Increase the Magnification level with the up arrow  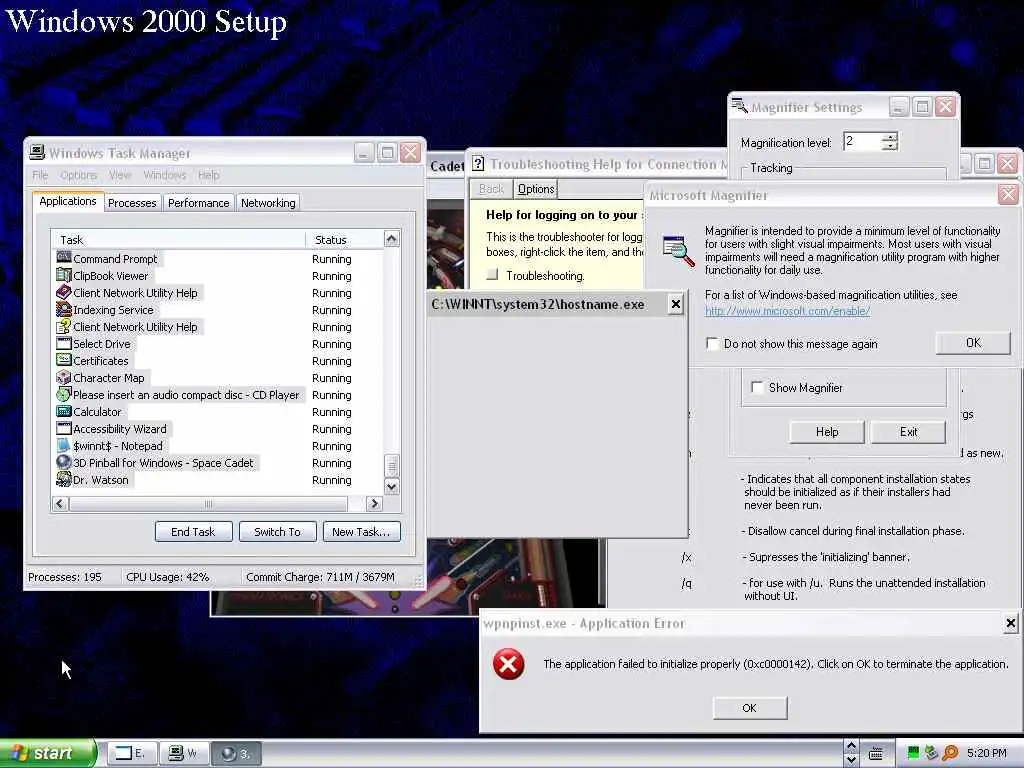[x=889, y=136]
